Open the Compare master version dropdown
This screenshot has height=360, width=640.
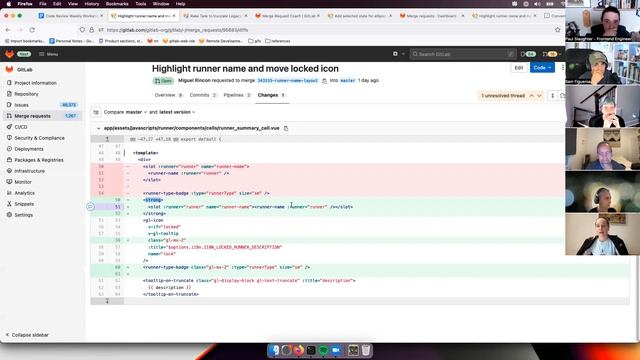[x=136, y=112]
